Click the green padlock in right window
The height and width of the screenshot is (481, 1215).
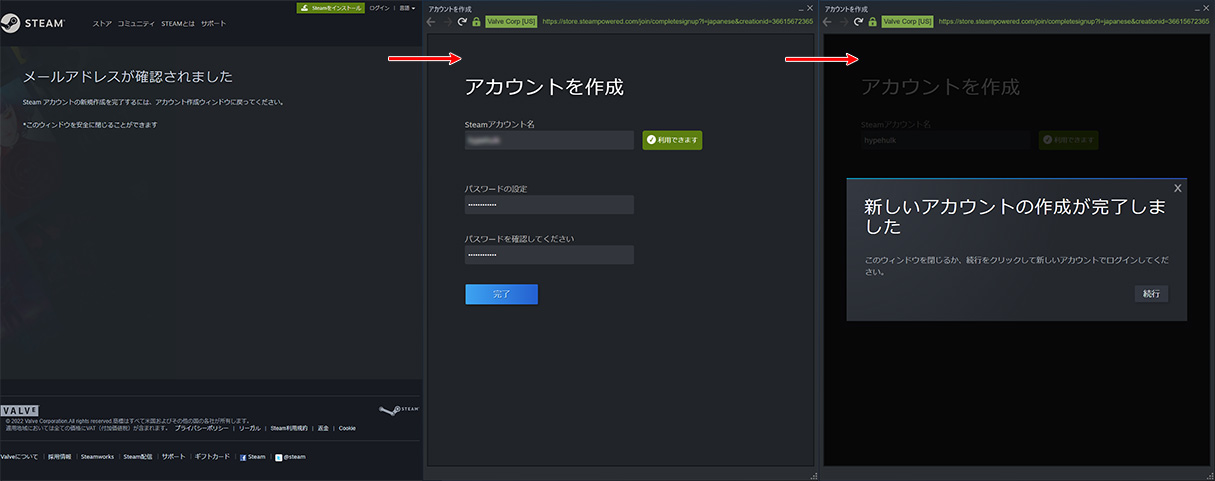872,21
